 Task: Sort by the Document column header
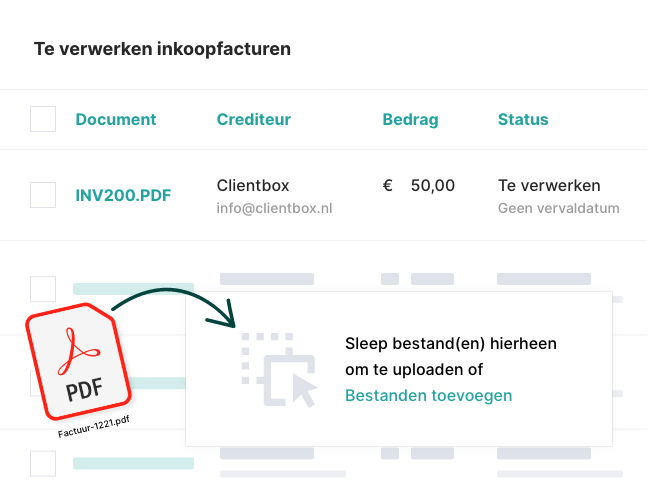(x=116, y=120)
